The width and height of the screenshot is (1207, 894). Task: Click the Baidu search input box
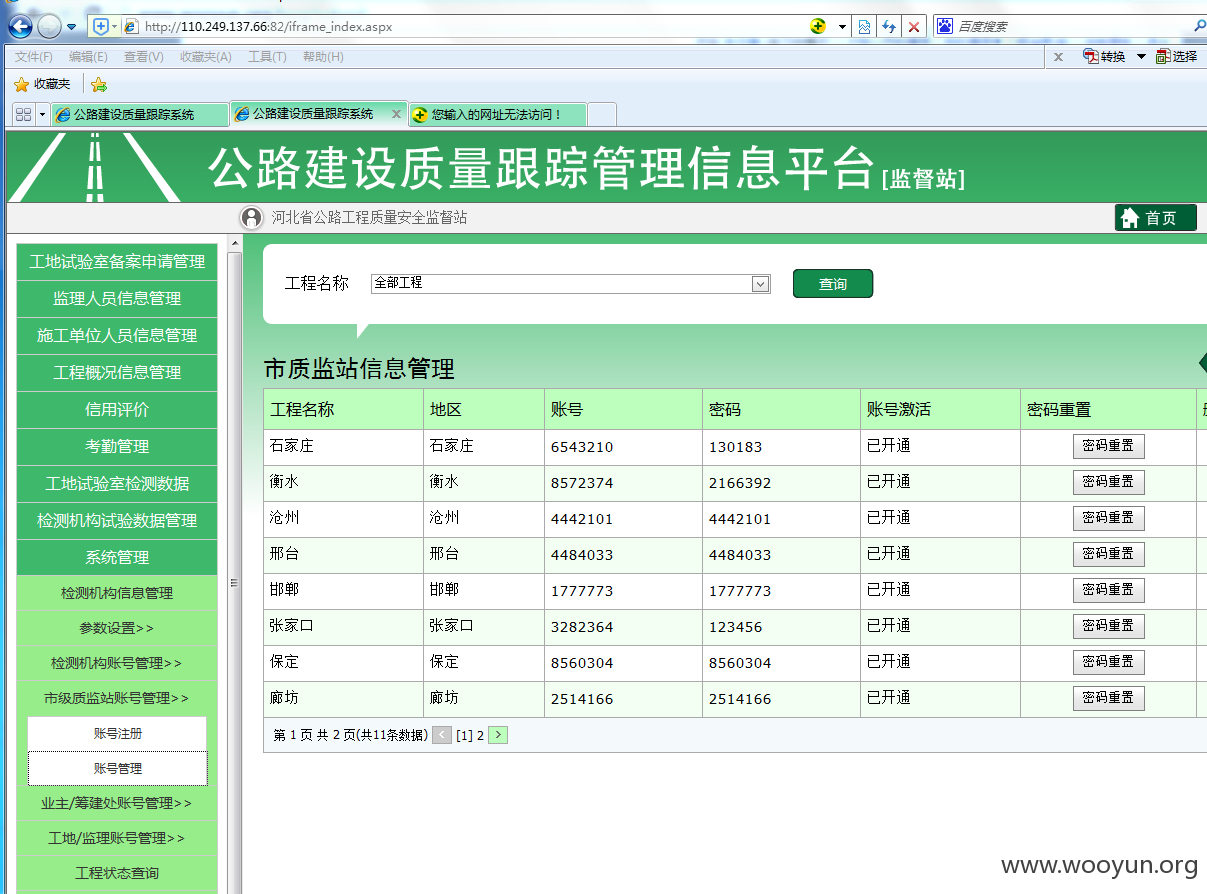(x=1072, y=27)
